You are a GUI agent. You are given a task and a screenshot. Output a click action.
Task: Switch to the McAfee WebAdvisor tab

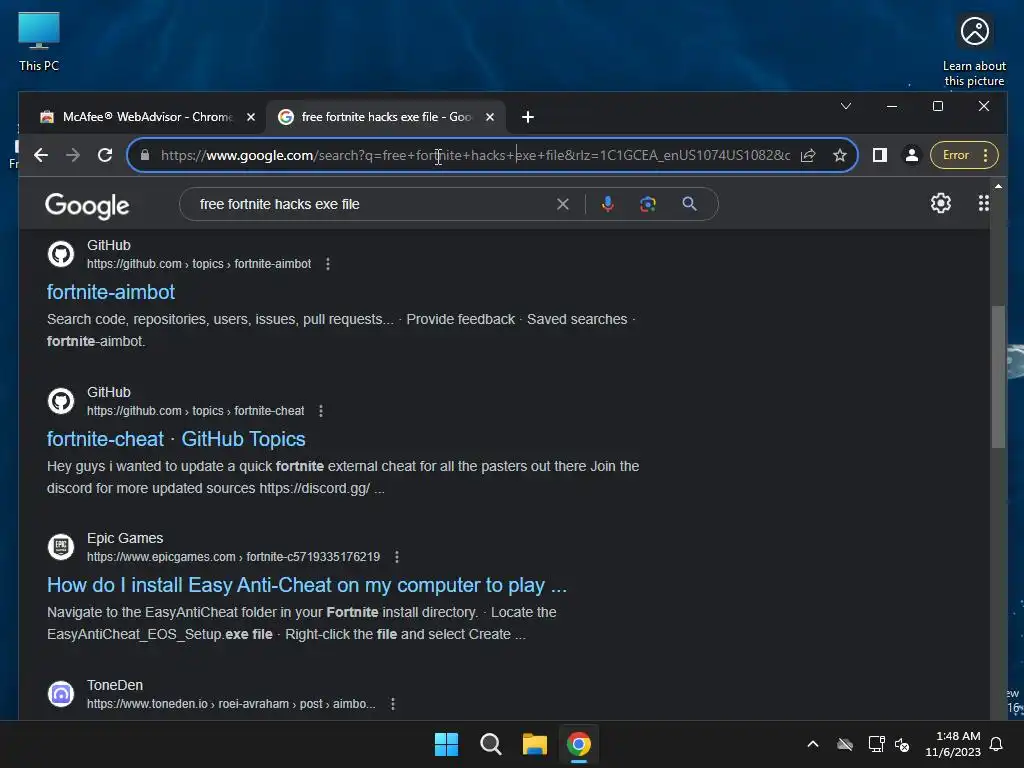pyautogui.click(x=145, y=117)
